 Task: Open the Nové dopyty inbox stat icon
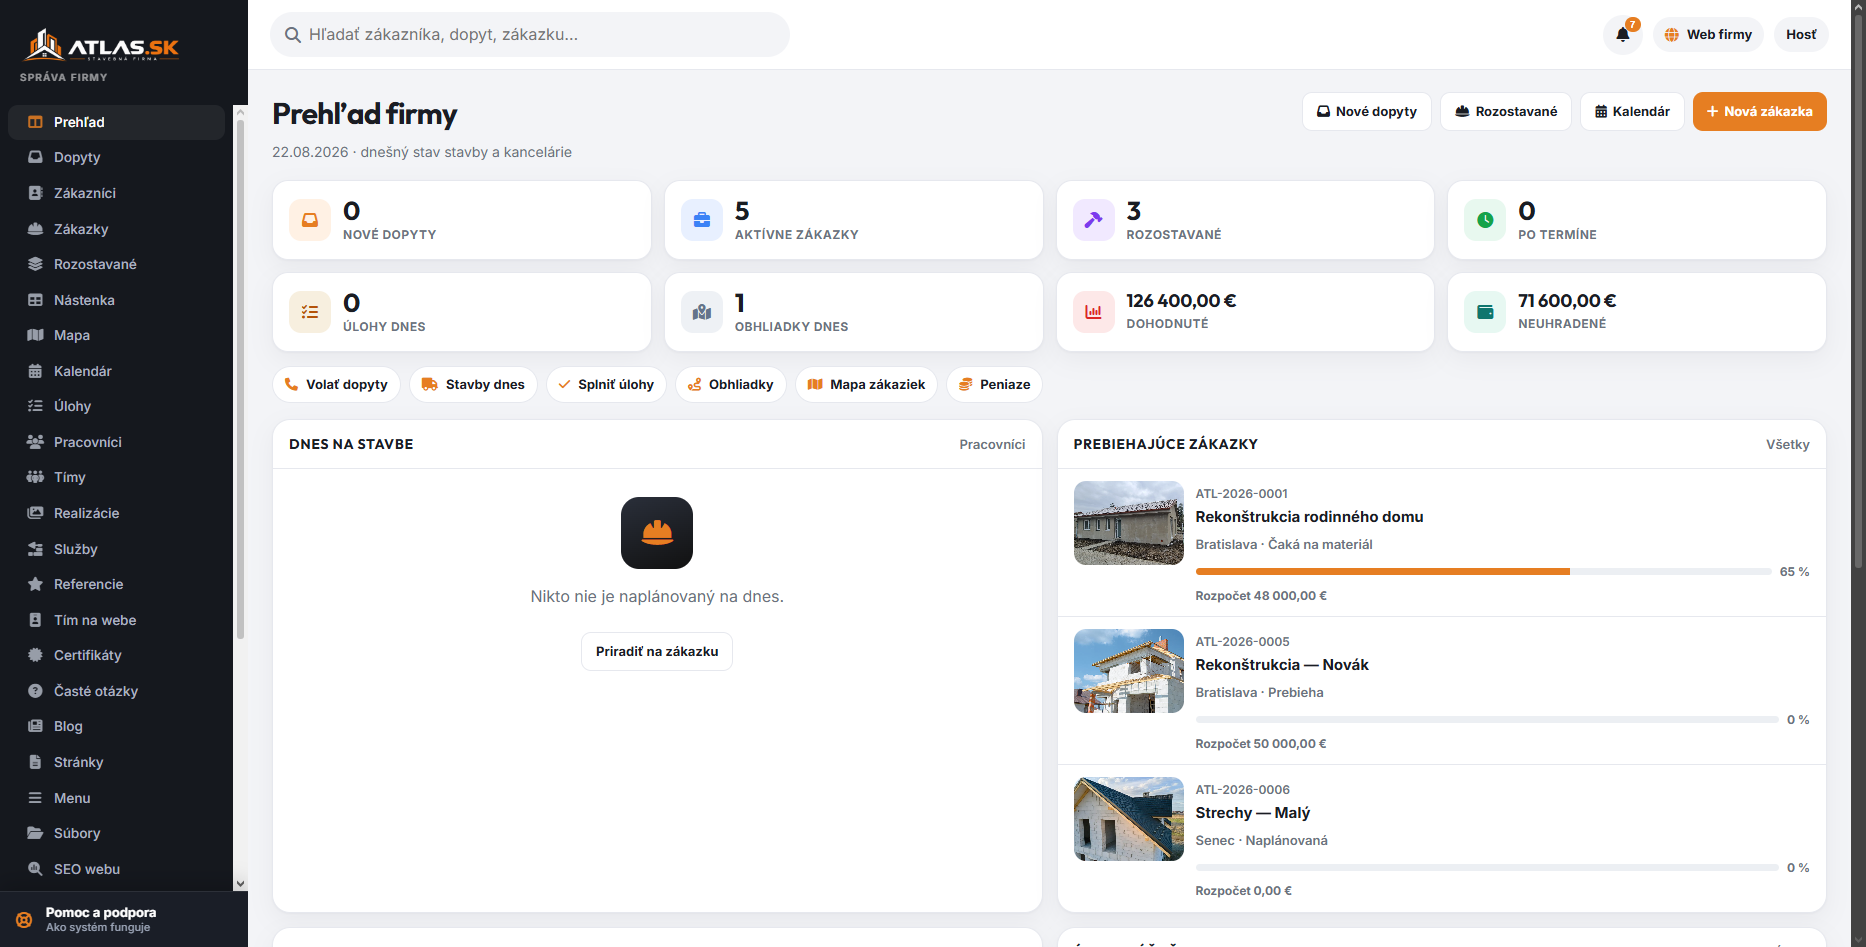click(310, 220)
